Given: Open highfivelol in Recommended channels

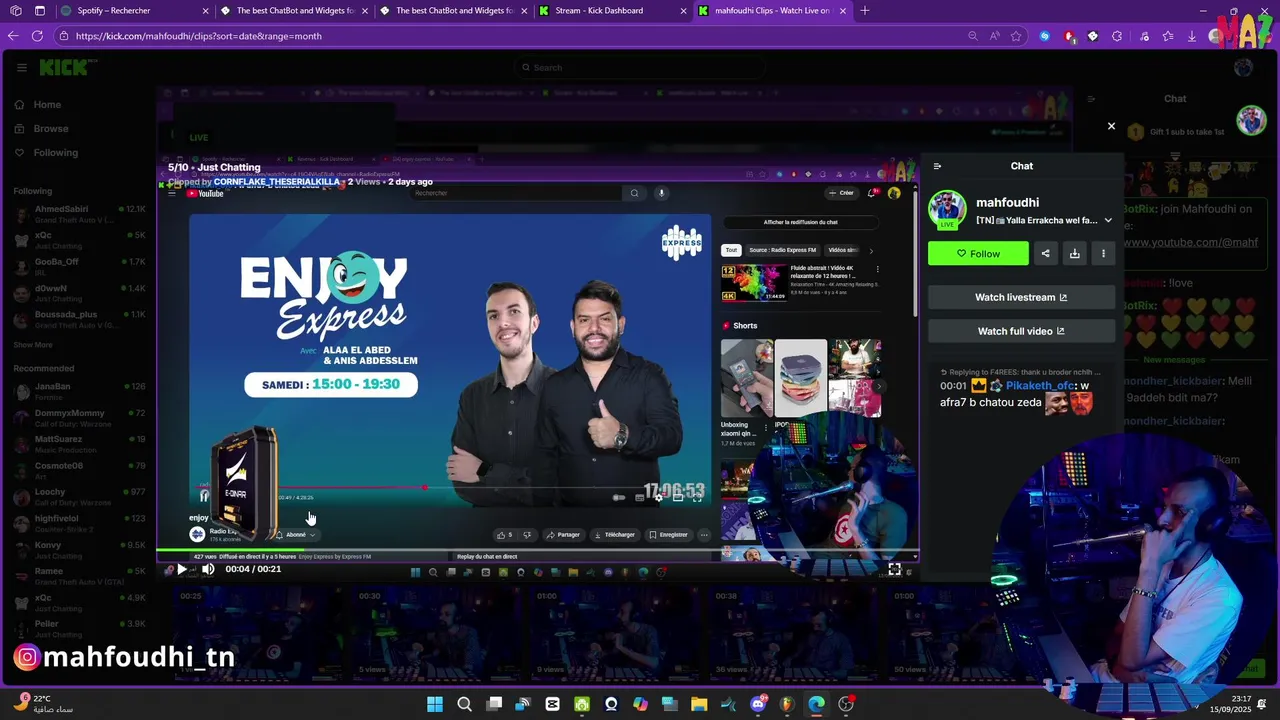Looking at the screenshot, I should pos(79,524).
